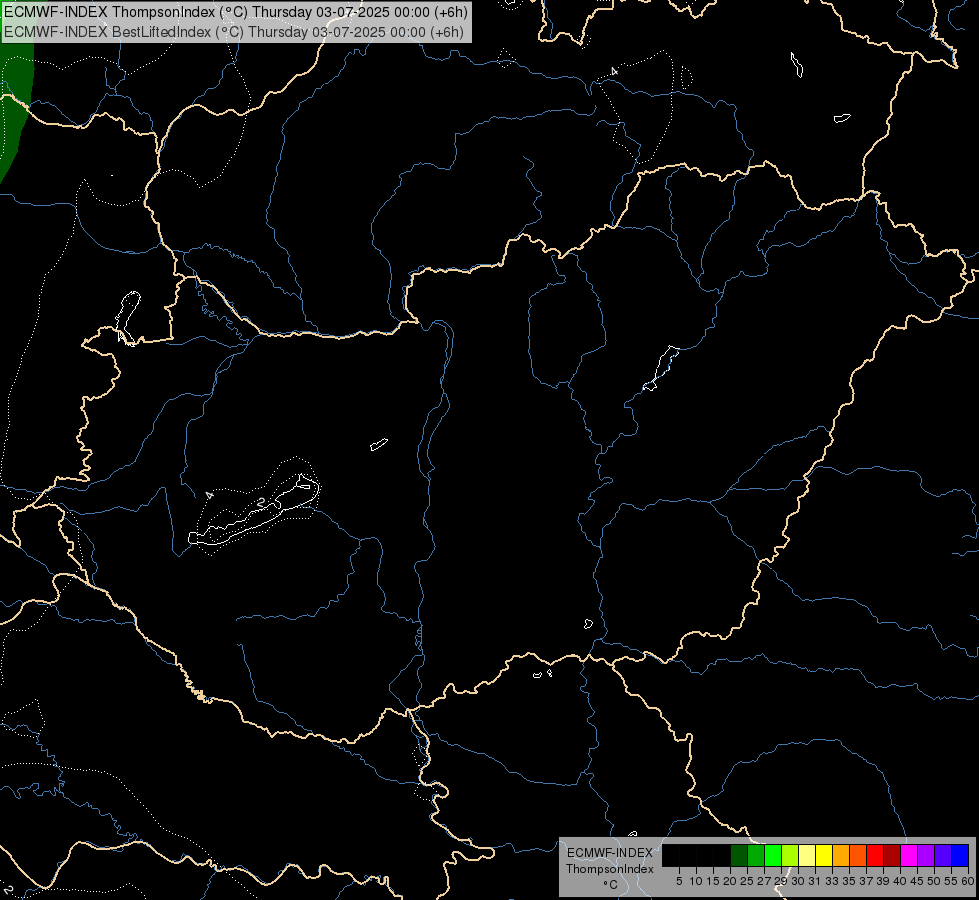Click the legend tick value 5

click(679, 881)
